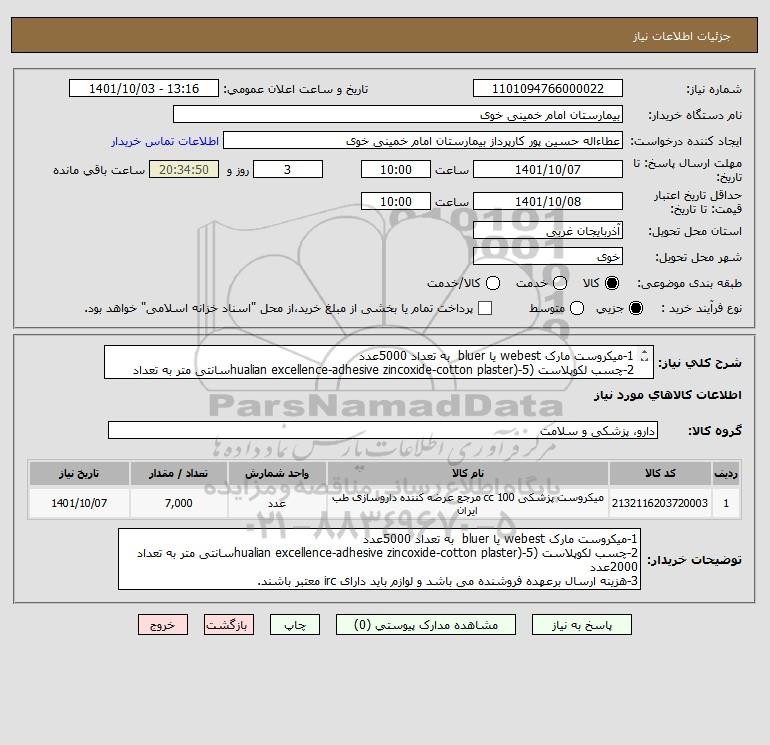Click the price validity date 1401/10/08 field

click(x=548, y=201)
